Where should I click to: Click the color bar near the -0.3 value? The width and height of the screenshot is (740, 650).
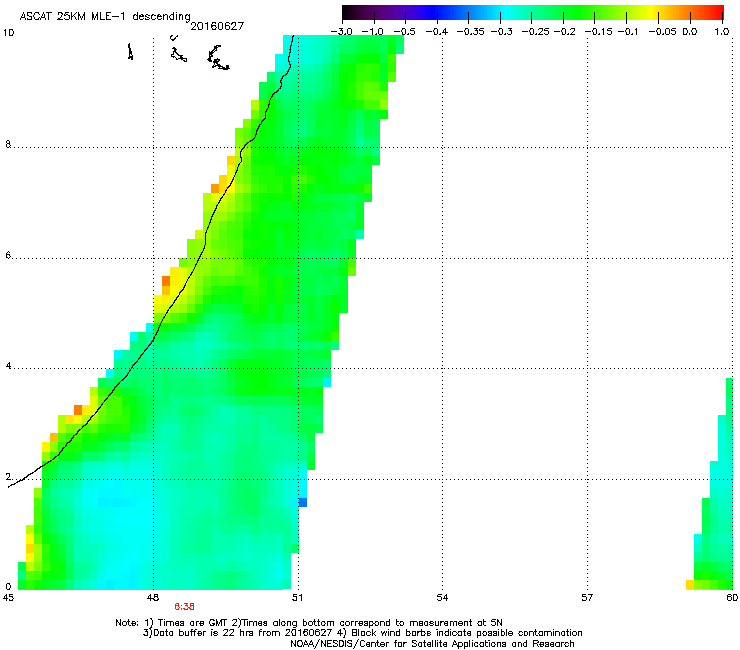coord(501,13)
